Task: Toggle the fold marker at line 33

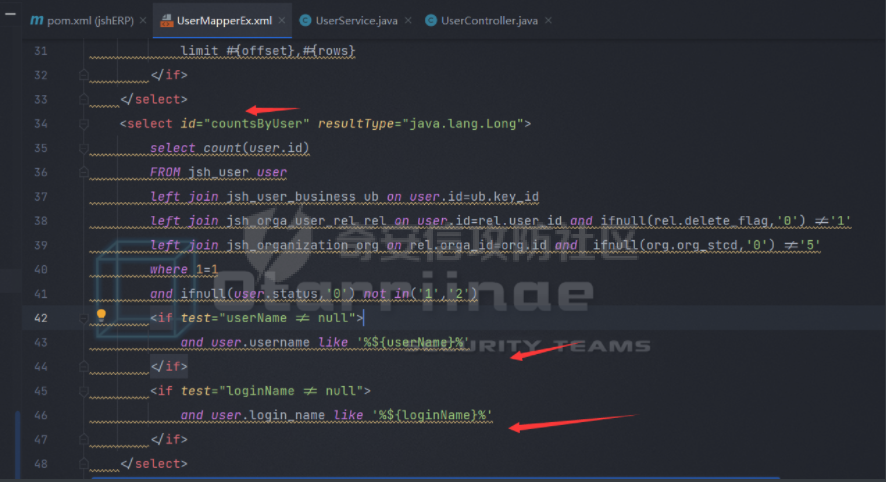Action: click(84, 99)
